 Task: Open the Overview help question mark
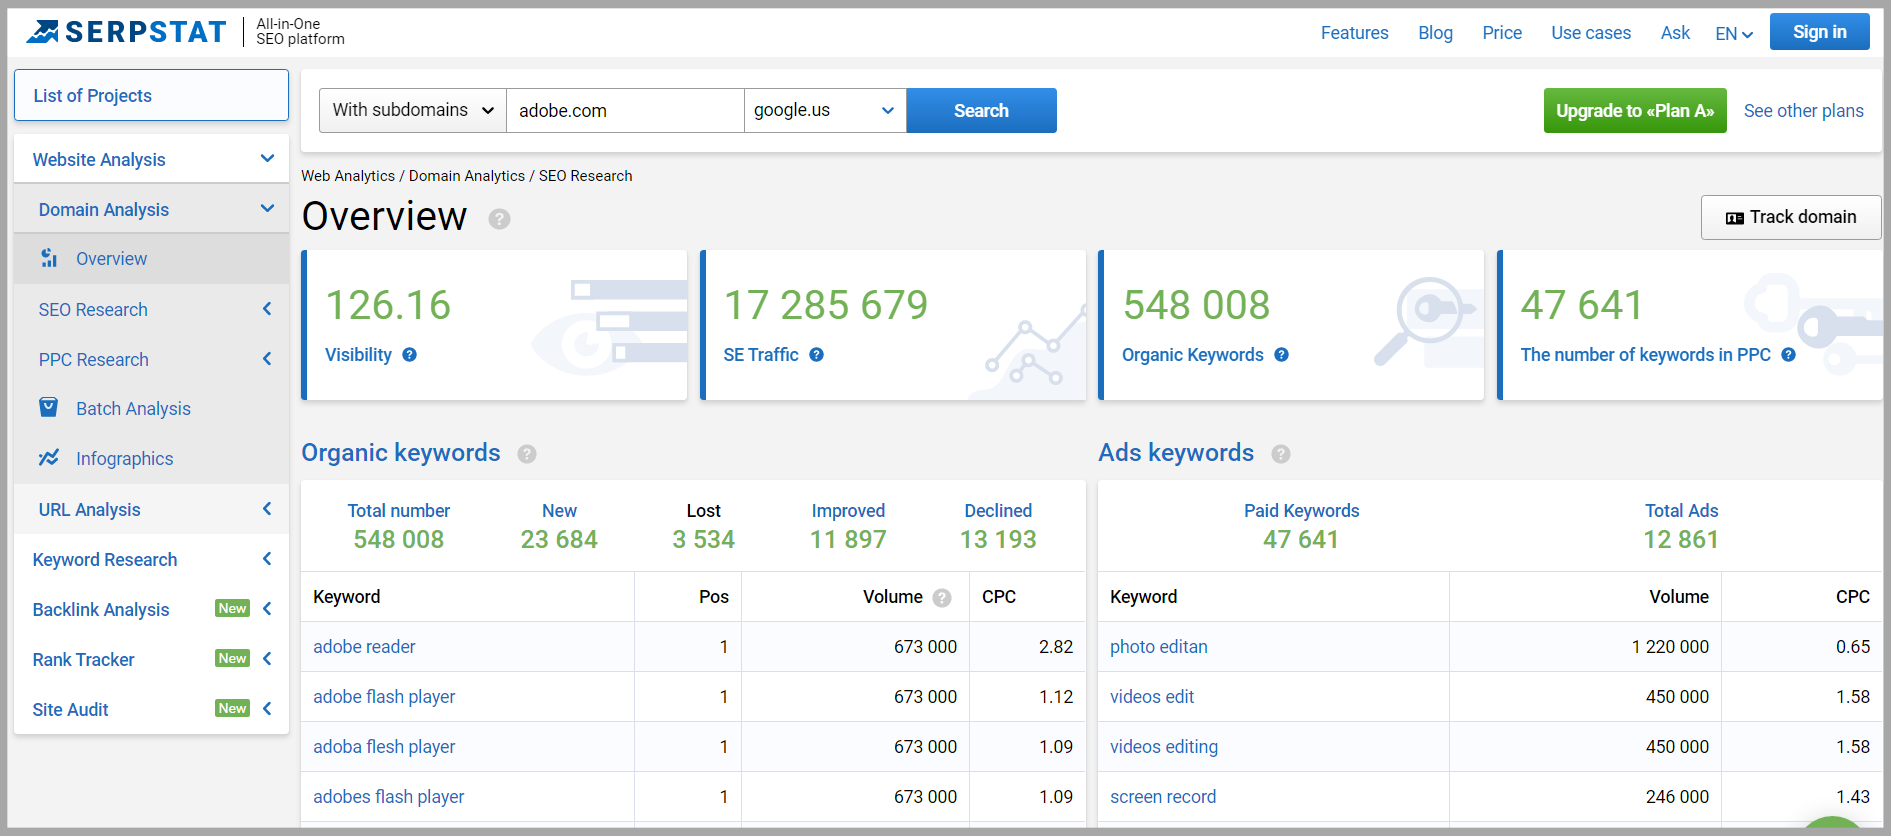pos(499,219)
